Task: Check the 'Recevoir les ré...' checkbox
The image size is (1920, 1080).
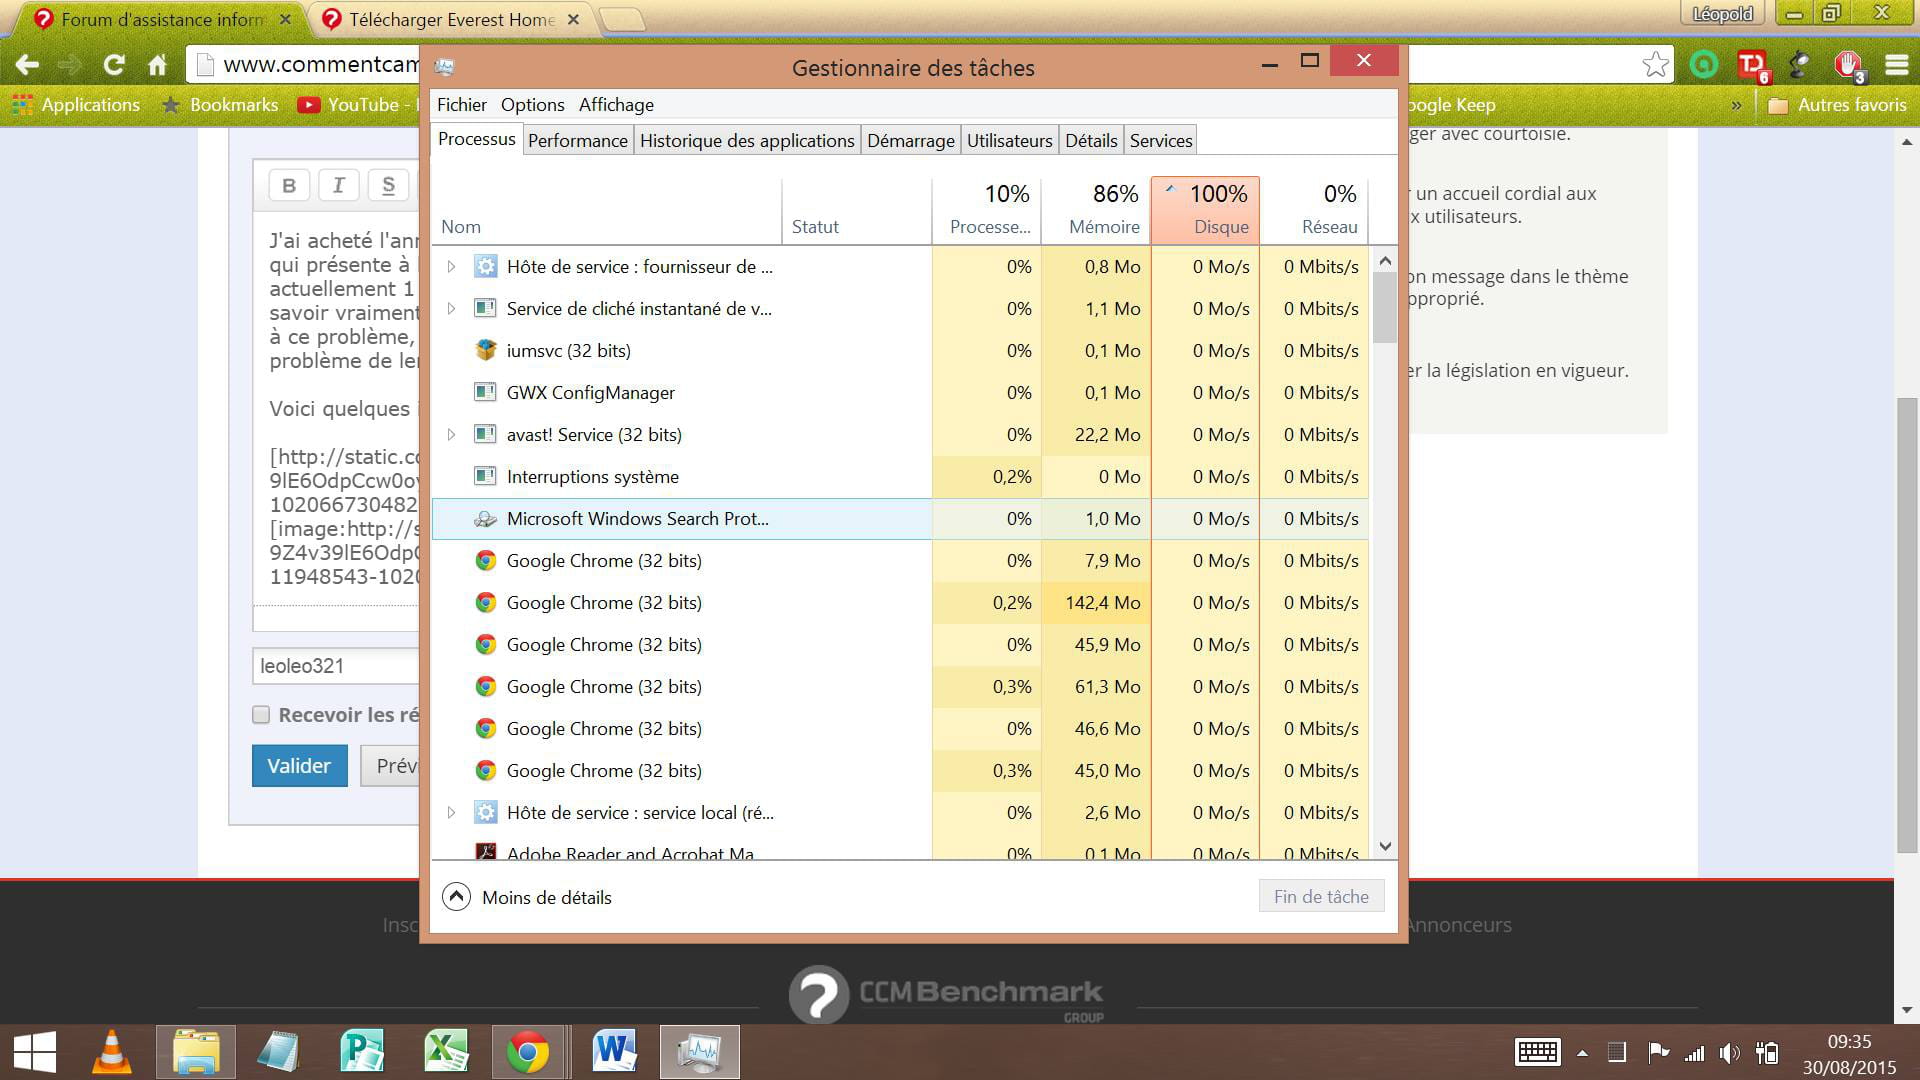Action: click(x=261, y=715)
